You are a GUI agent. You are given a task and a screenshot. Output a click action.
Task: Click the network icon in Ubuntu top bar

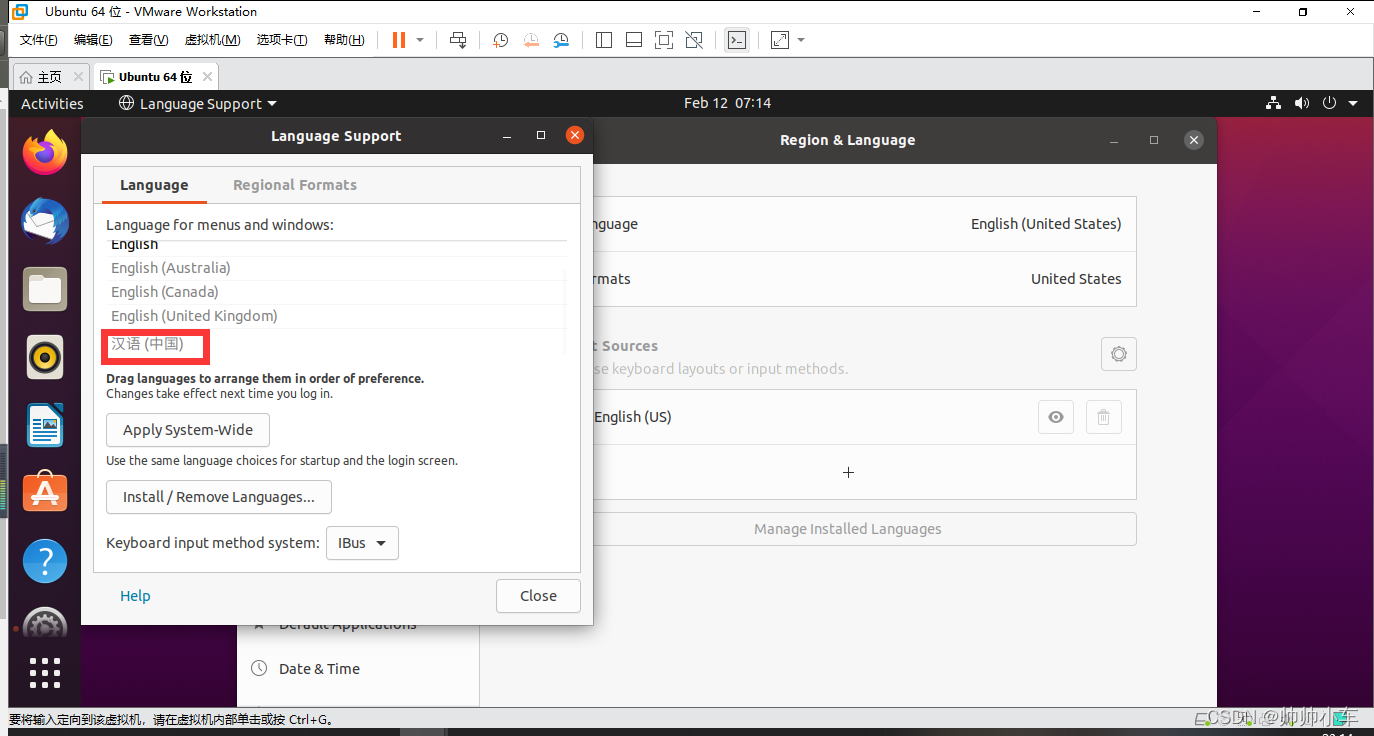tap(1273, 103)
